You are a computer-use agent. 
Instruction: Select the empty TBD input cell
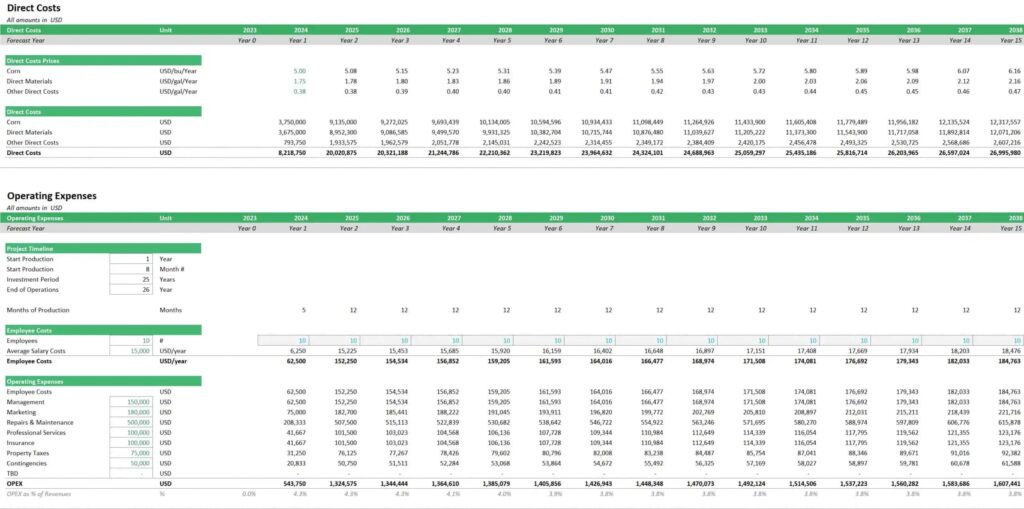[131, 473]
